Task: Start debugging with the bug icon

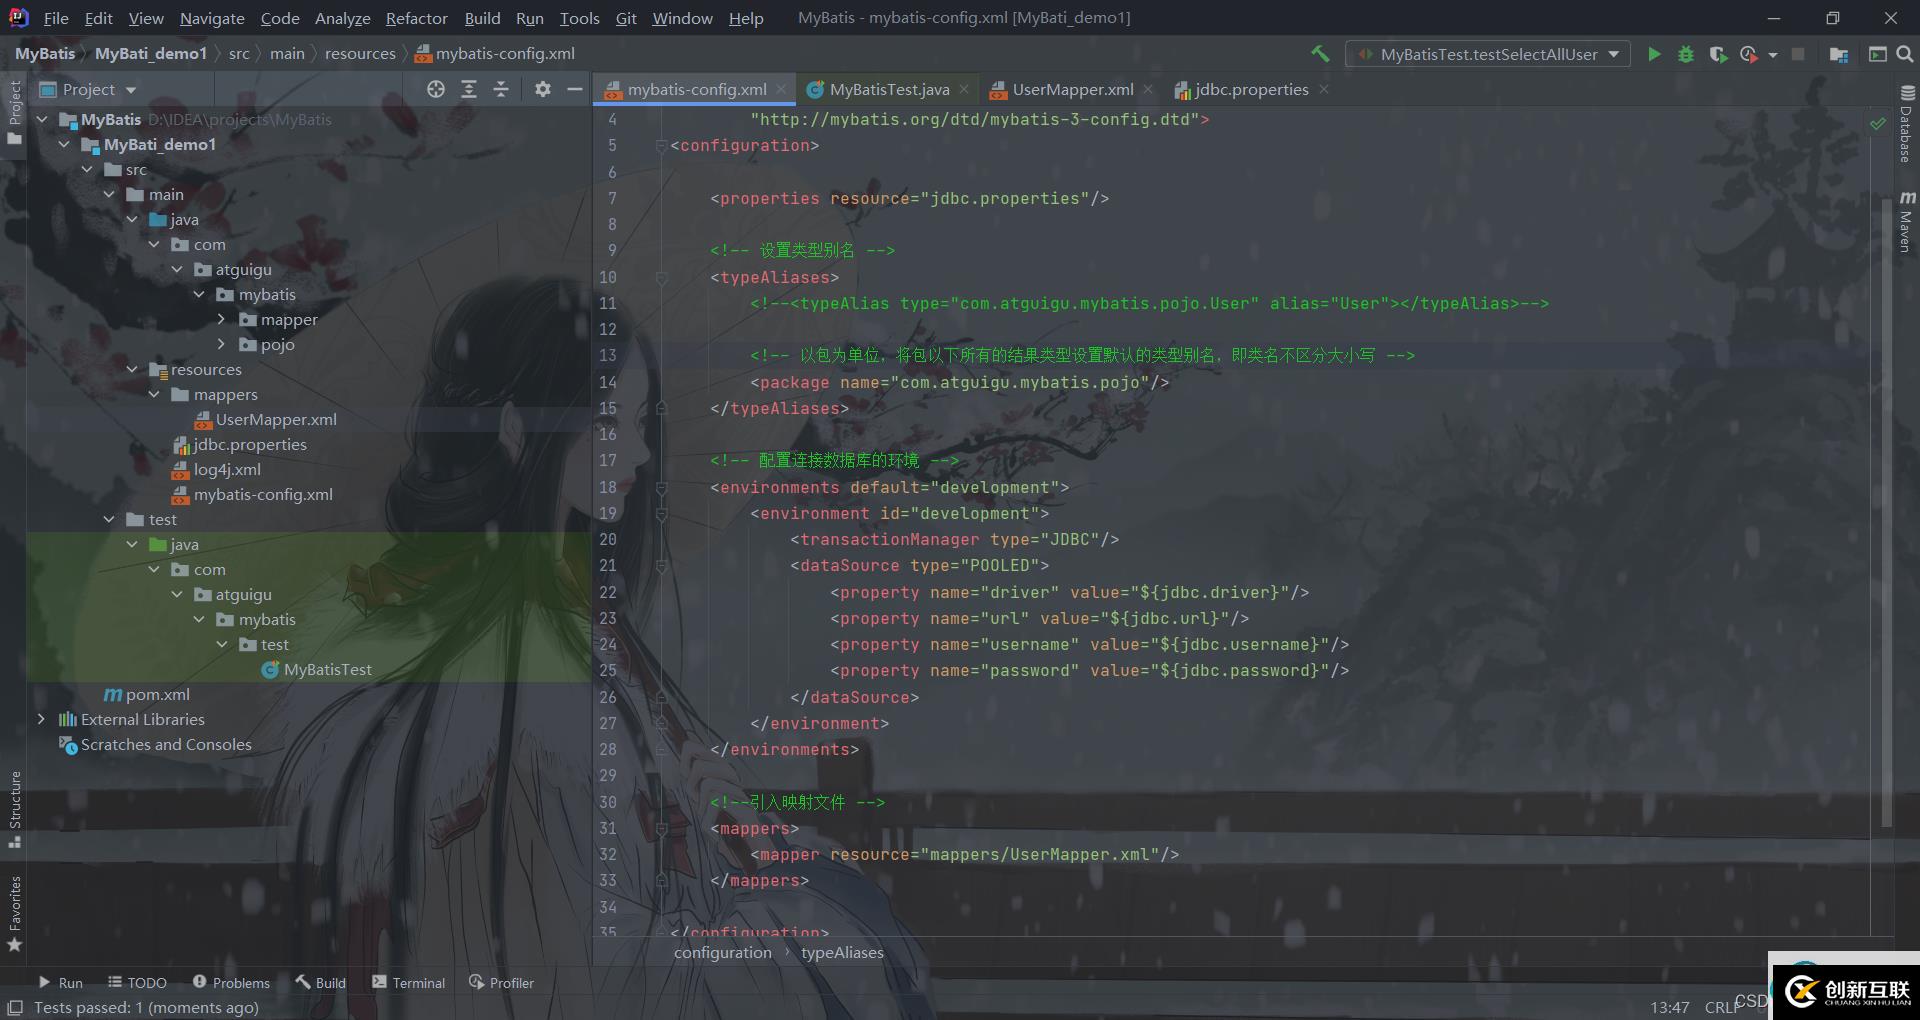Action: (x=1686, y=54)
